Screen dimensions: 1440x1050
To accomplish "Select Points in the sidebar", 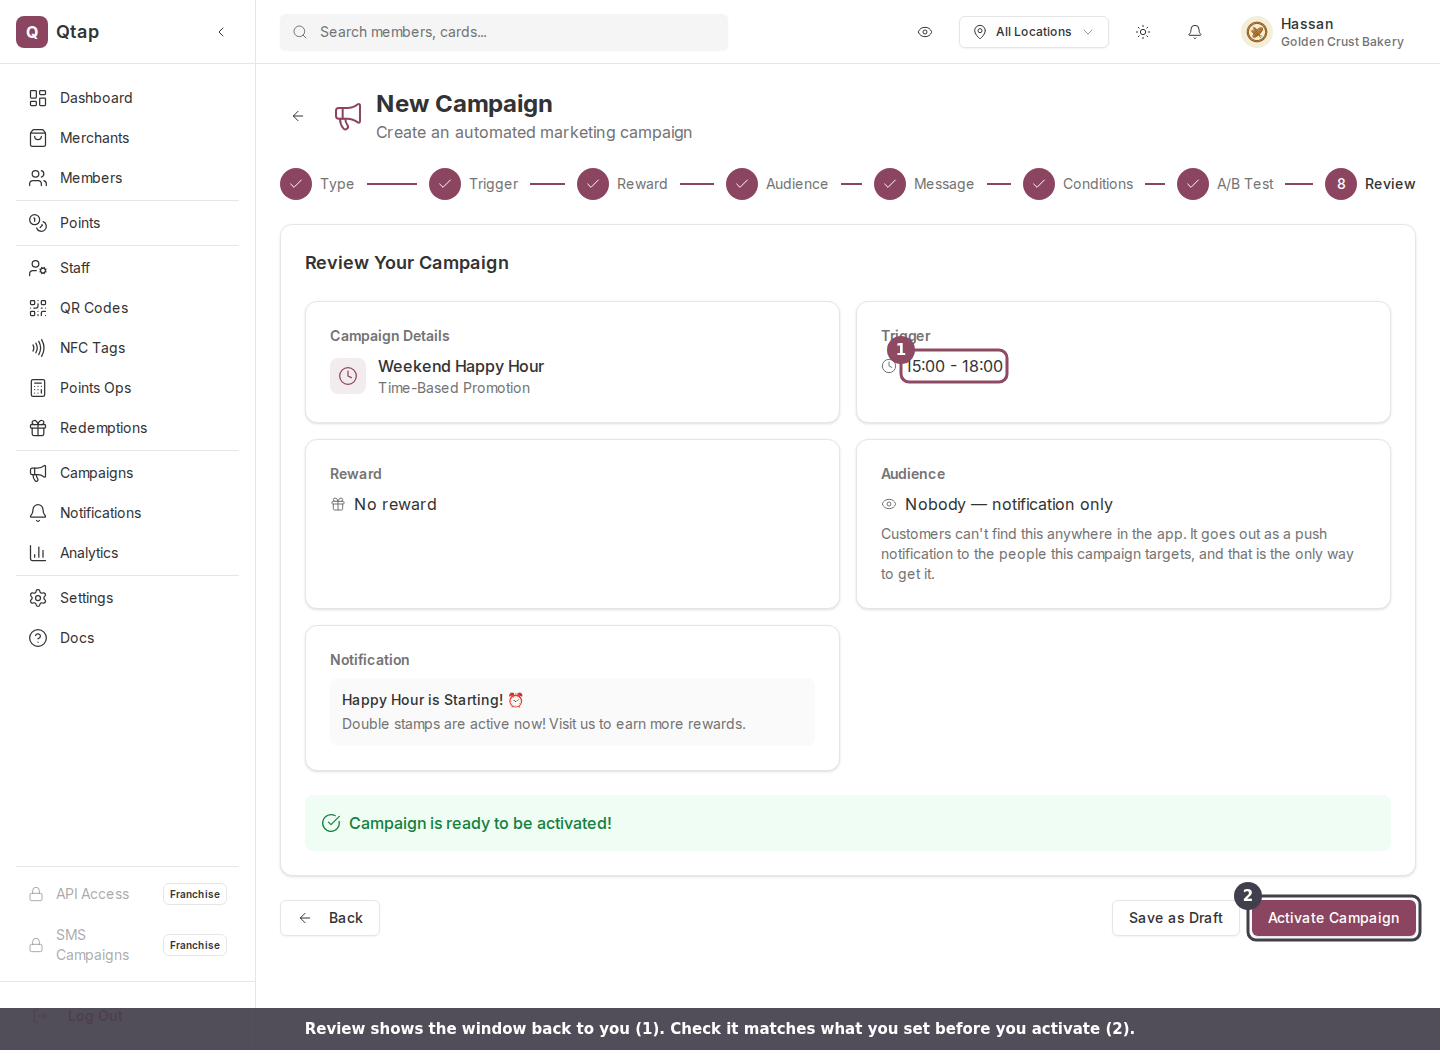I will tap(127, 223).
